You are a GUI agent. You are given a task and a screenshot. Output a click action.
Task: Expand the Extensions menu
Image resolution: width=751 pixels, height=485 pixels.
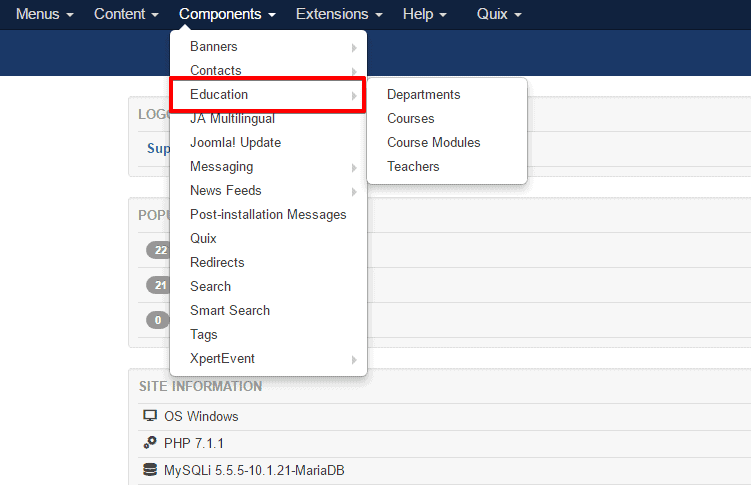pyautogui.click(x=339, y=15)
